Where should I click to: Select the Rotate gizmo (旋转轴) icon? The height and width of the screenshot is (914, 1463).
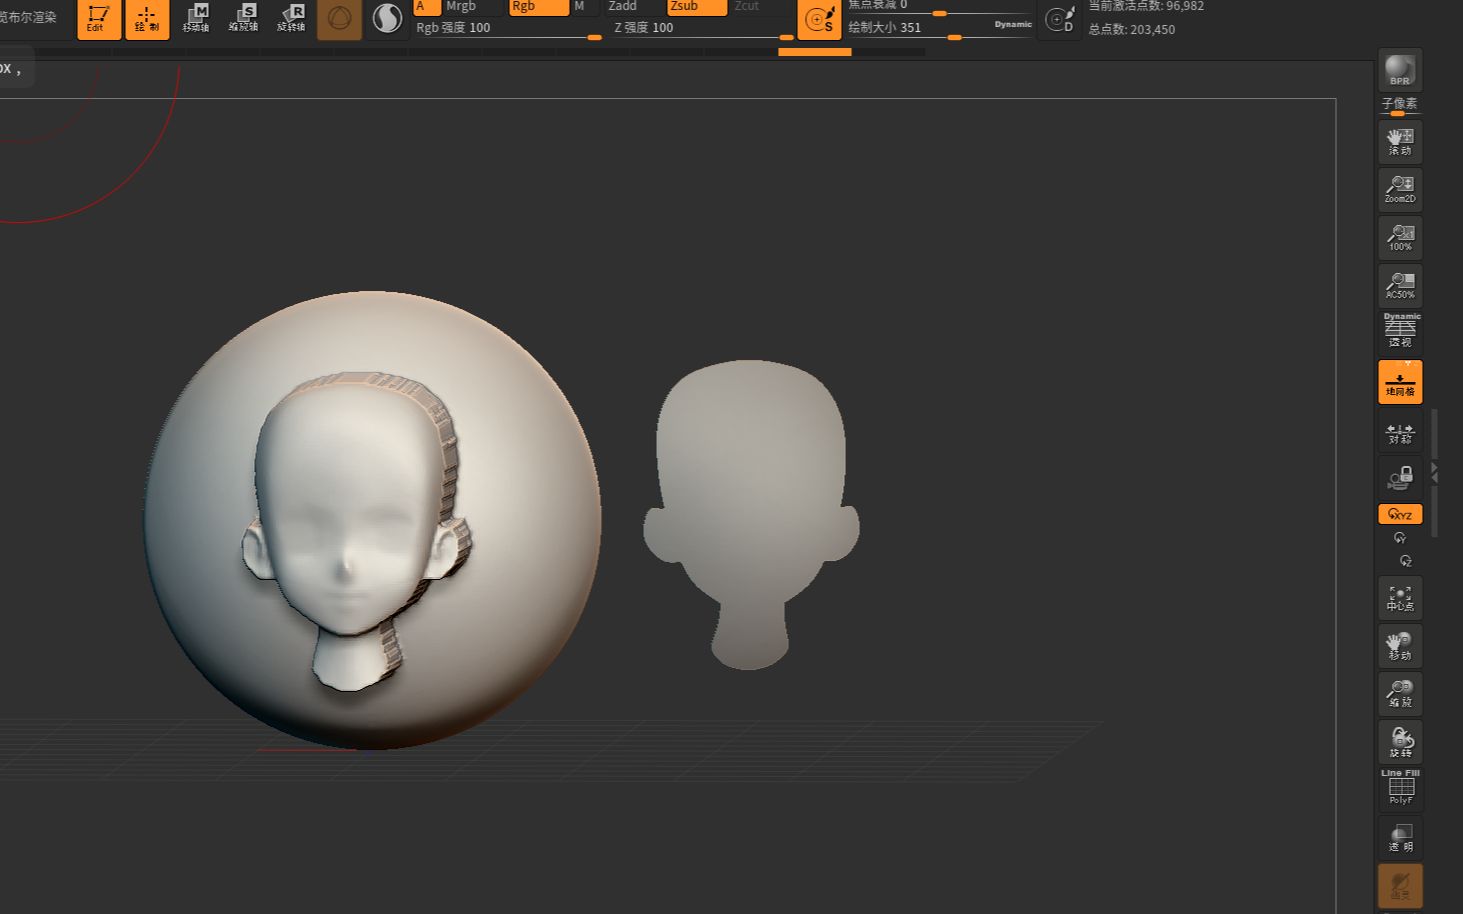[293, 20]
